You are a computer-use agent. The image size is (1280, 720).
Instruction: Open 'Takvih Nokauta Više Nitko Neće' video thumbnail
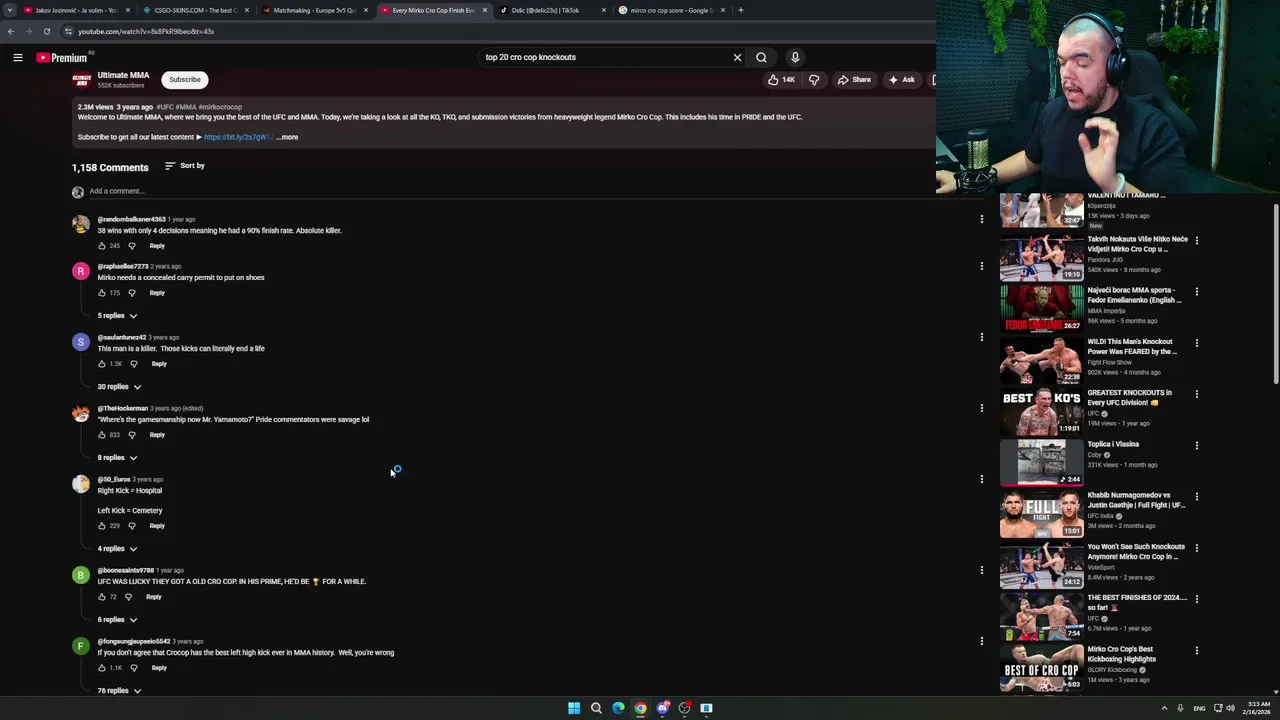[1041, 258]
